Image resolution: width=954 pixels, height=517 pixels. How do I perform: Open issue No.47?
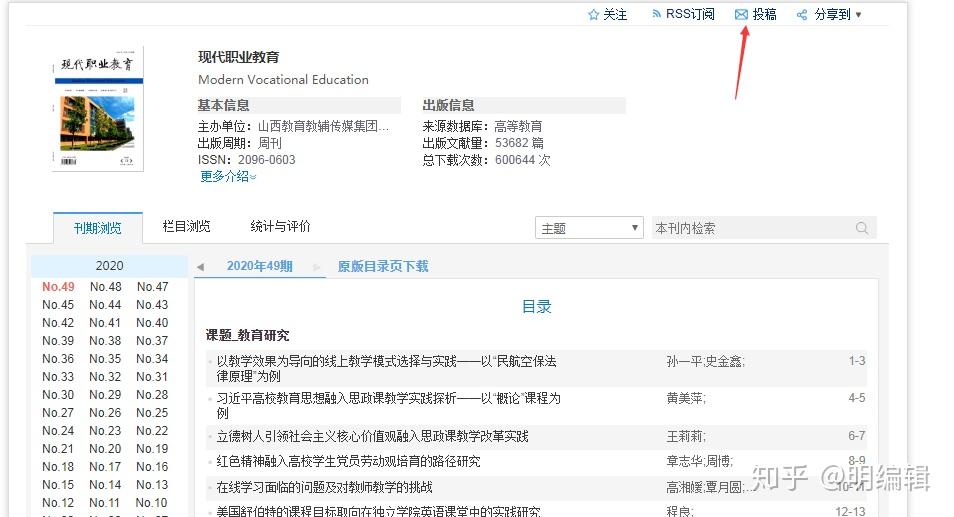[153, 286]
